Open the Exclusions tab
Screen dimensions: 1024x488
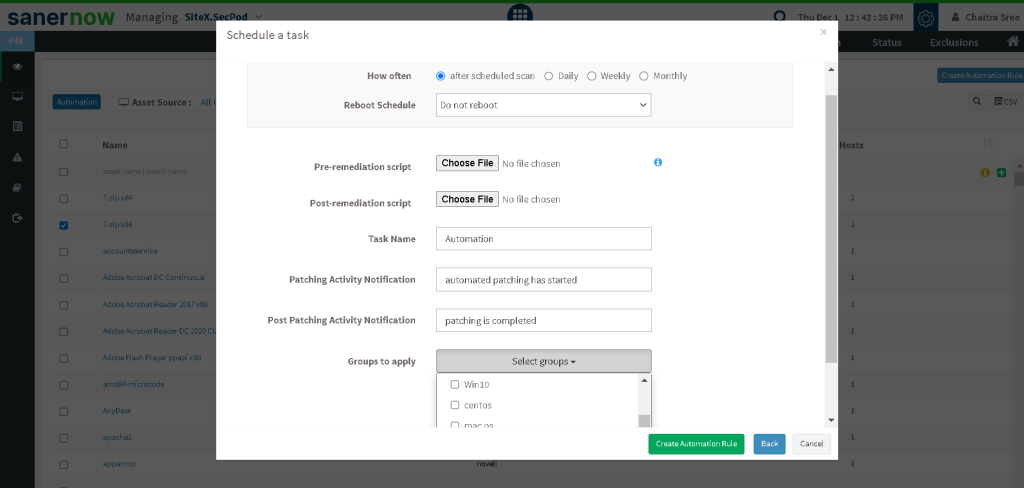click(x=954, y=42)
